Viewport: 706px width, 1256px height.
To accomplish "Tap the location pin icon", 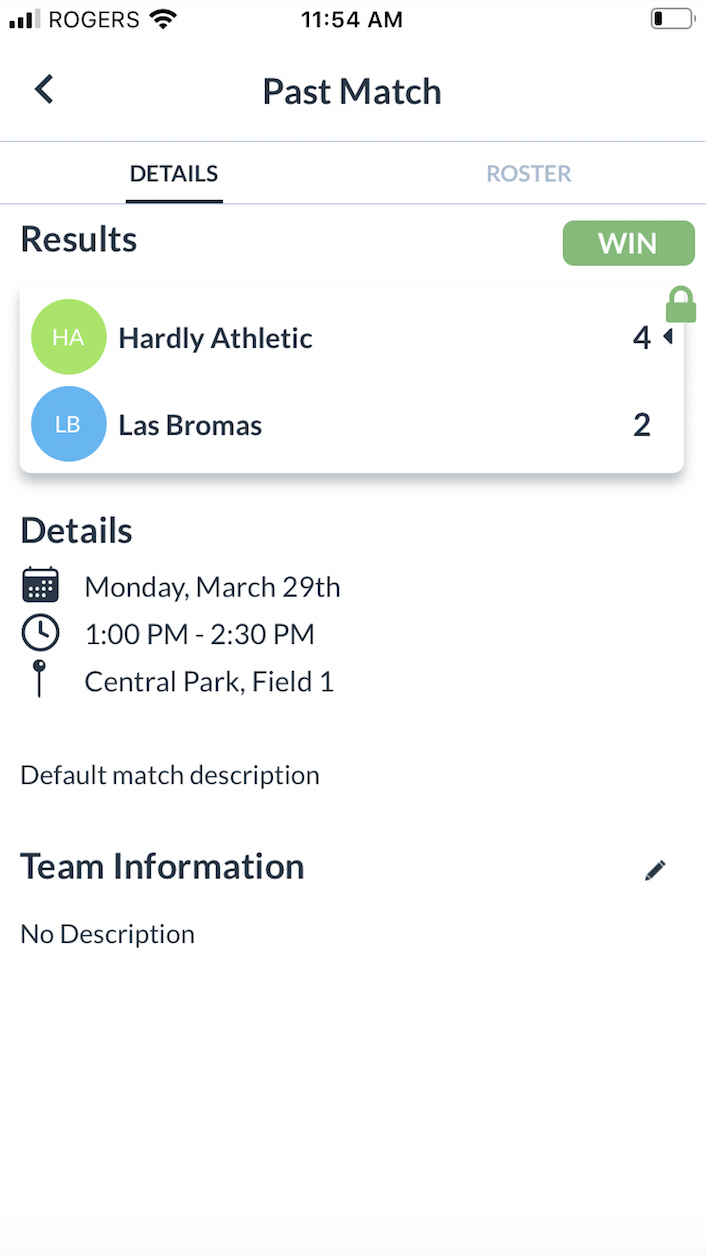I will tap(40, 678).
